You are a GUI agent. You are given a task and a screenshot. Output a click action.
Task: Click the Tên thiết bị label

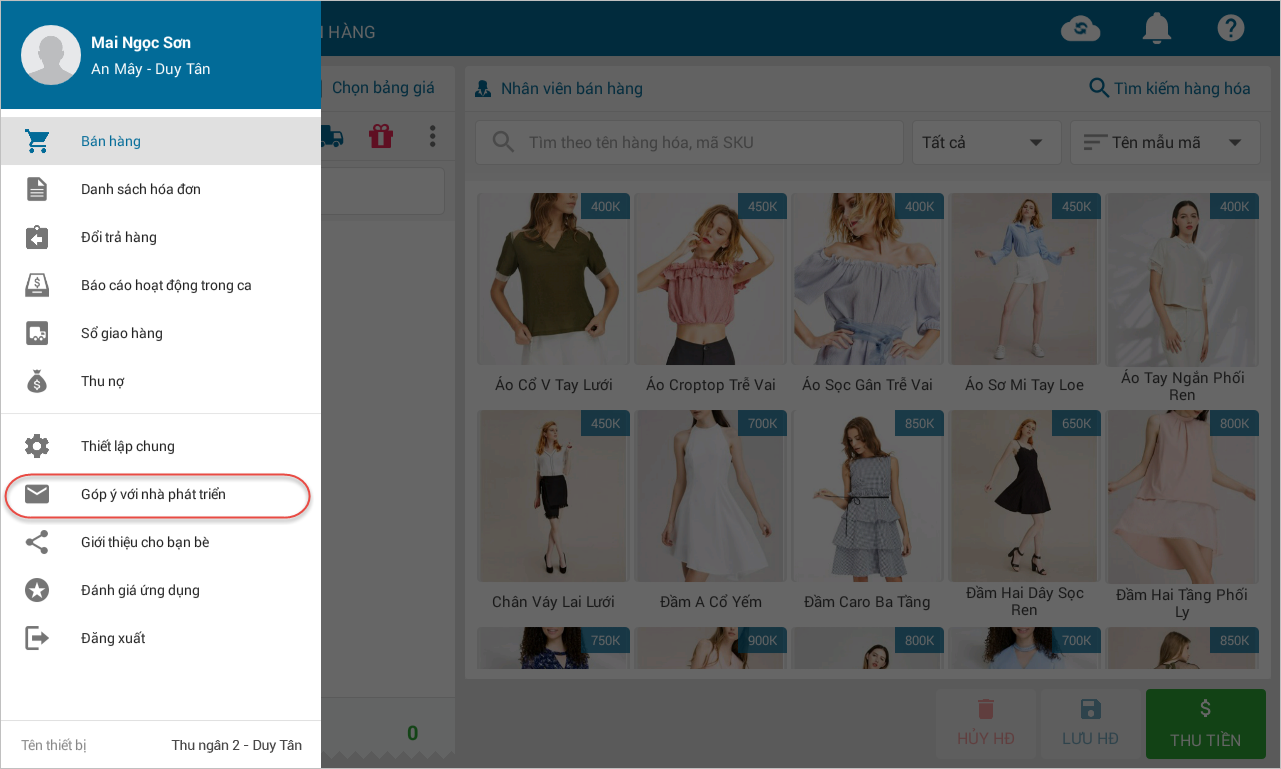54,745
